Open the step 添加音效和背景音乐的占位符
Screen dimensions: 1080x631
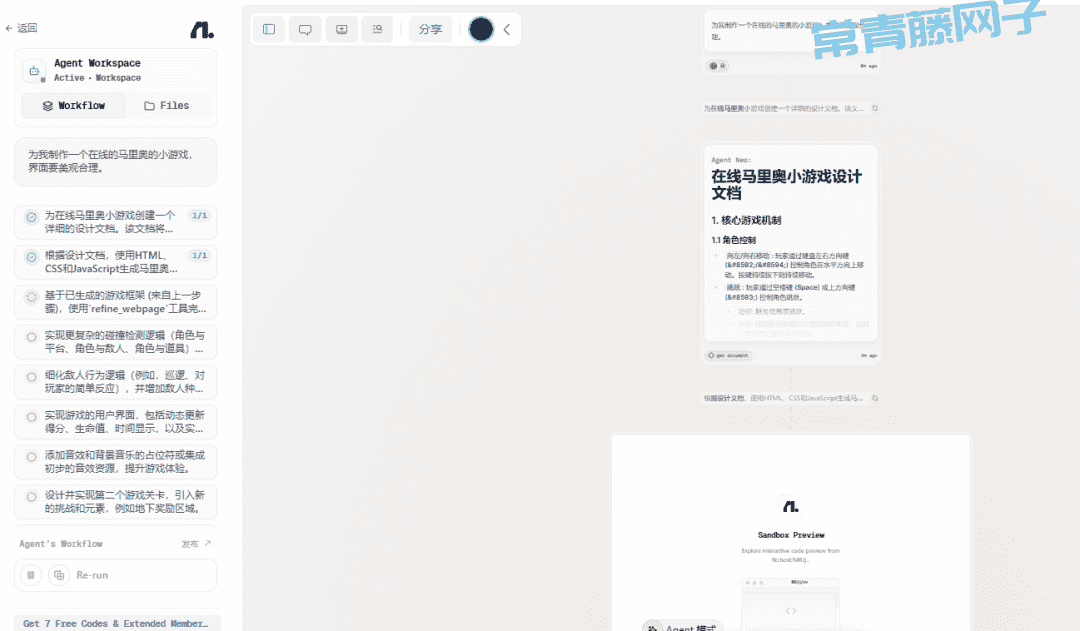click(116, 462)
